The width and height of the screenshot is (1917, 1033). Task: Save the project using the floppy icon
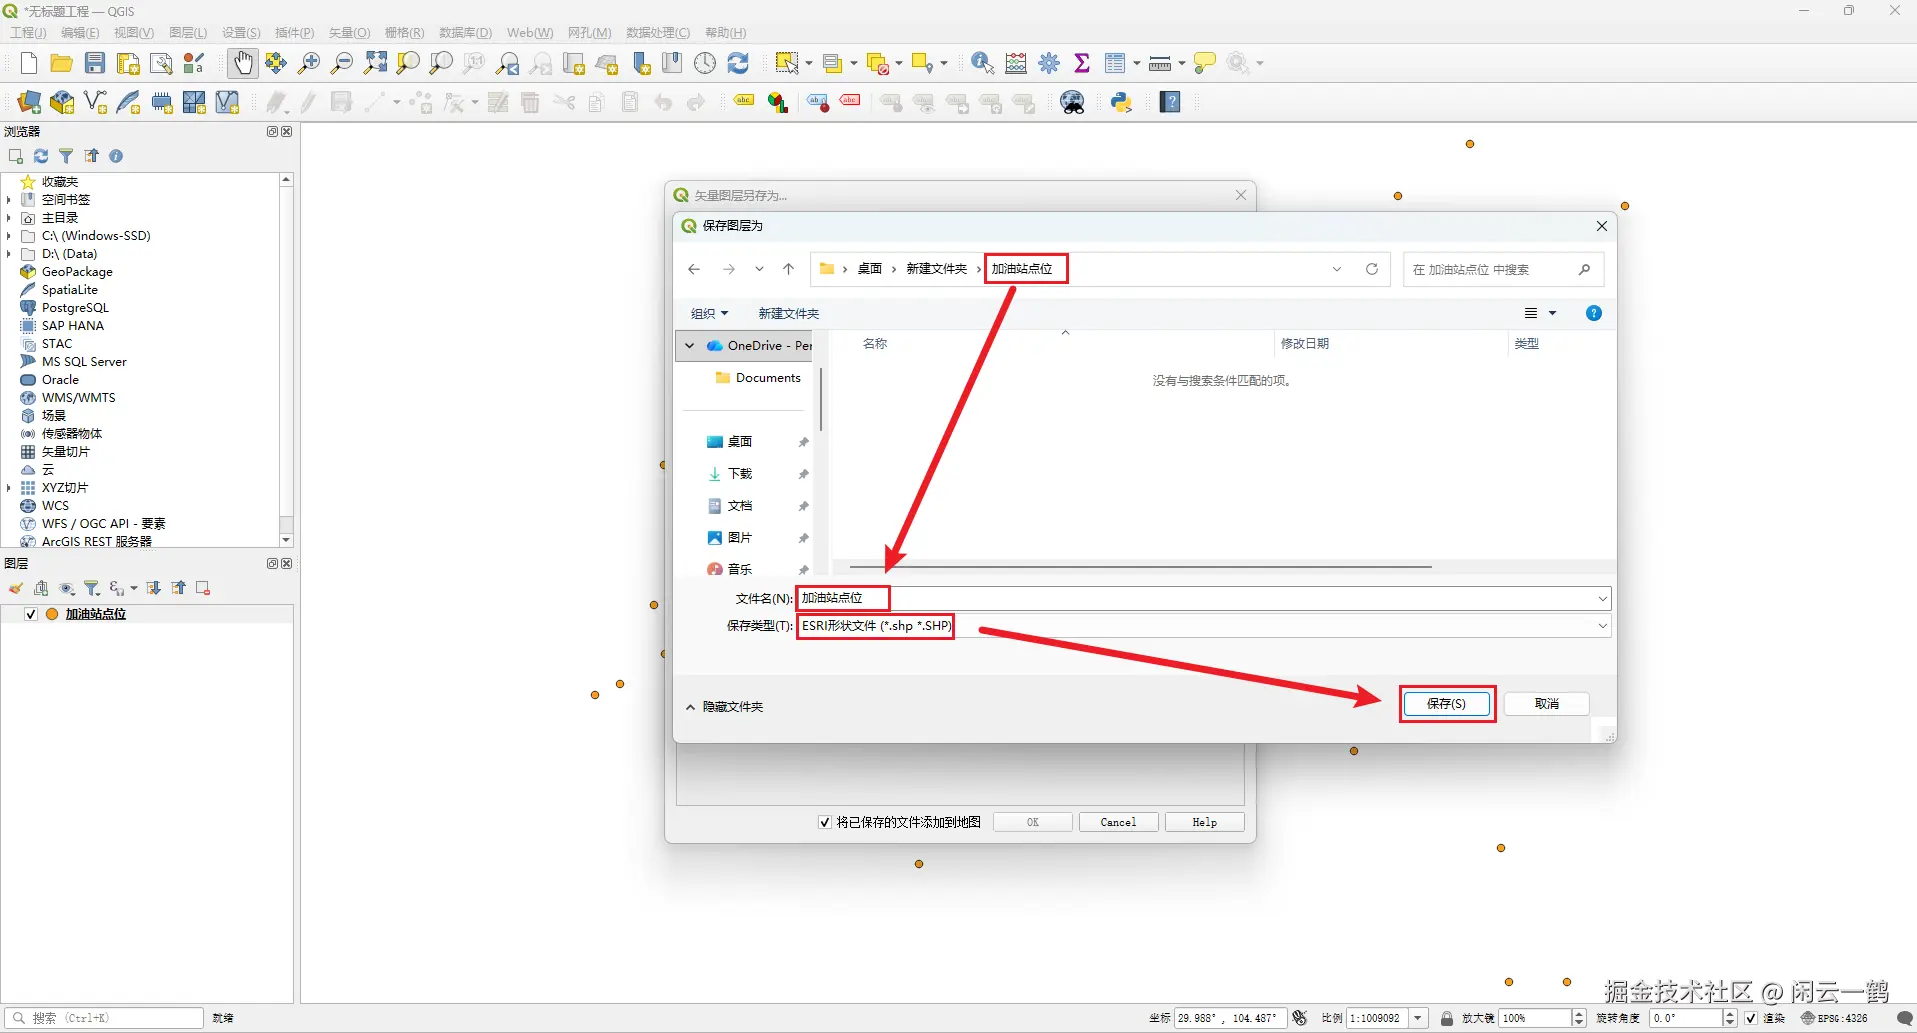pos(95,64)
